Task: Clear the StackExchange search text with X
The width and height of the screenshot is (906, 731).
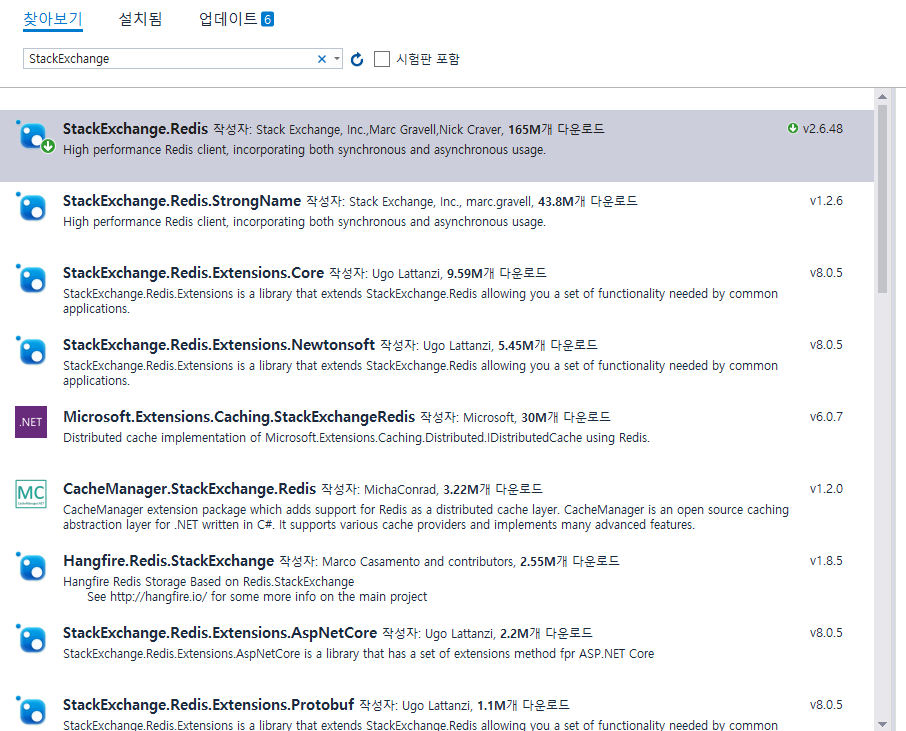Action: point(322,59)
